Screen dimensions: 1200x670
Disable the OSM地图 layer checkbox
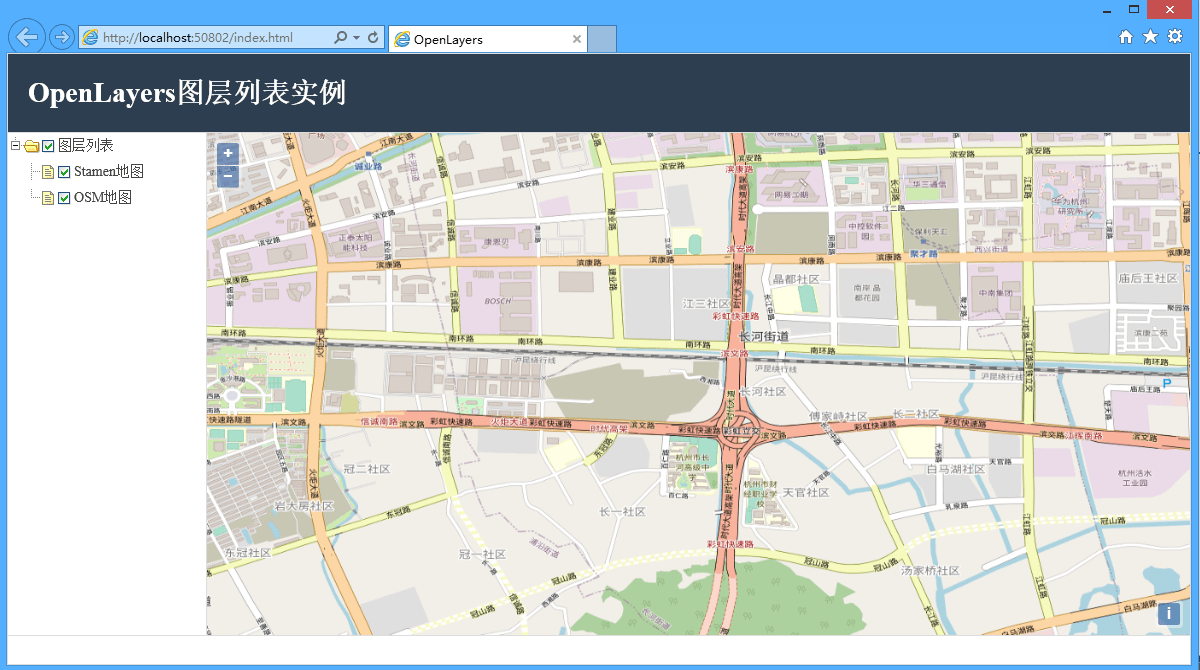(x=62, y=197)
